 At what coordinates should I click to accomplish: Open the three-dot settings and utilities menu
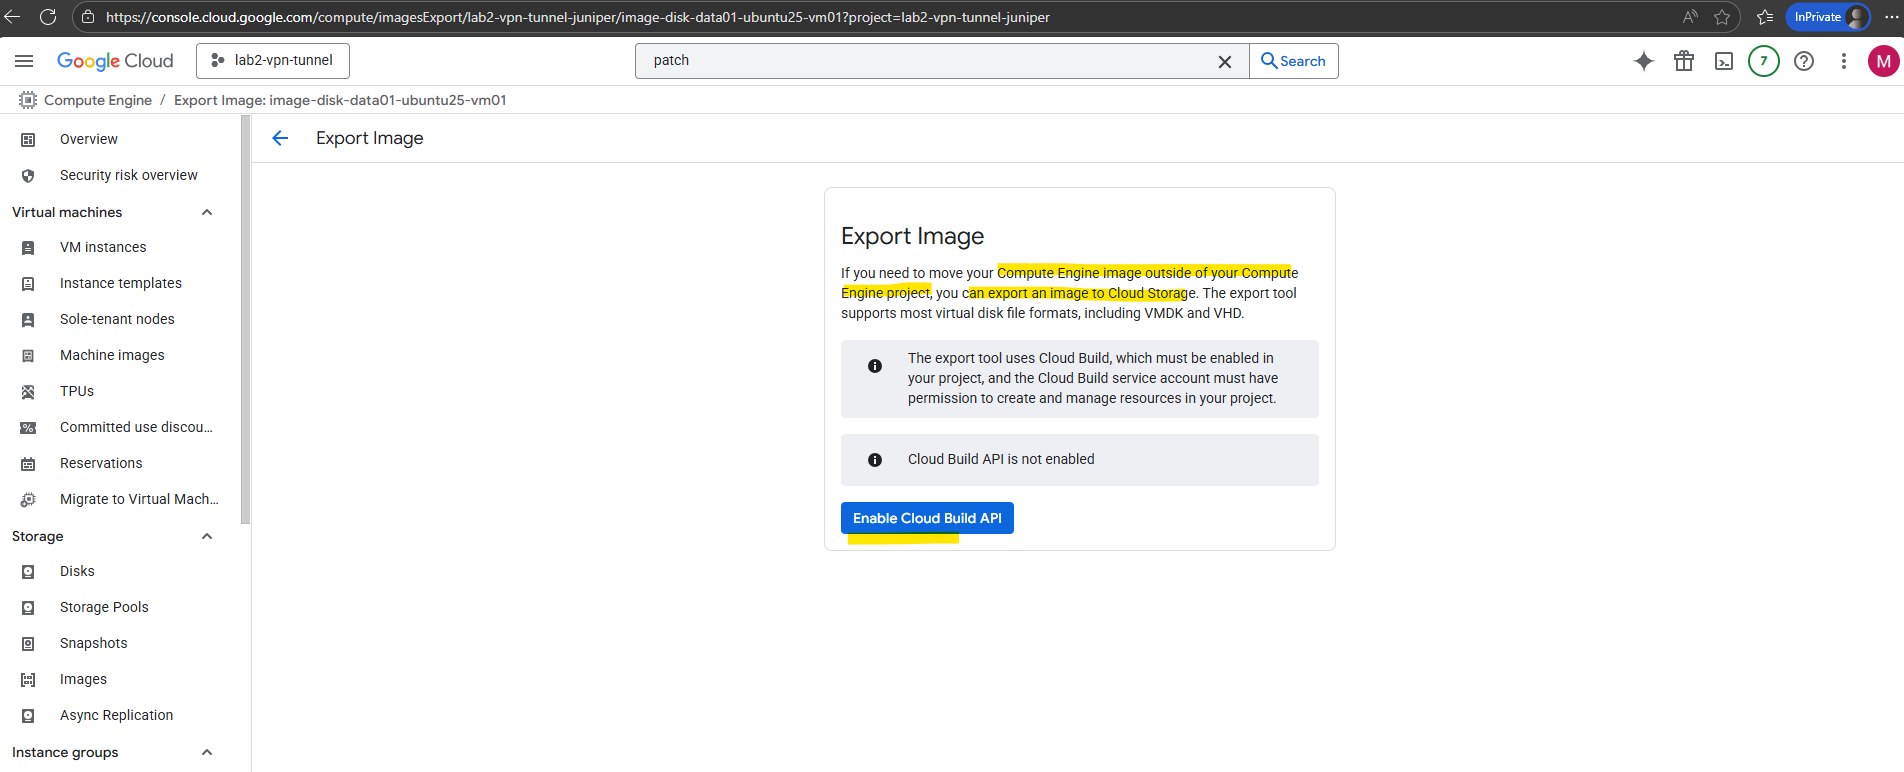1844,61
